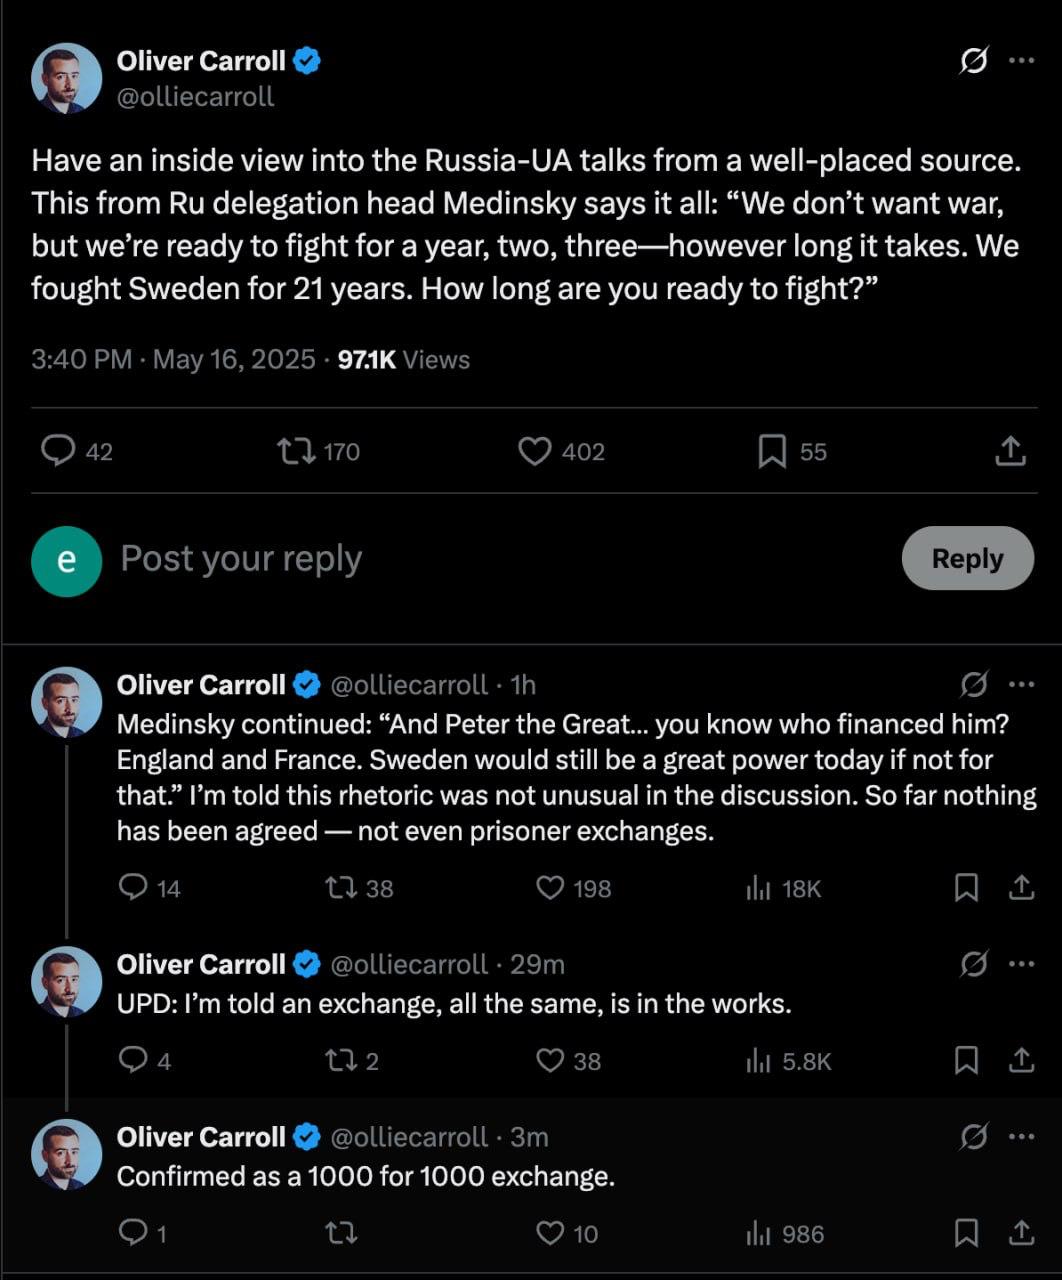Viewport: 1062px width, 1280px height.
Task: Share the main Medinsky post
Action: coord(1010,452)
